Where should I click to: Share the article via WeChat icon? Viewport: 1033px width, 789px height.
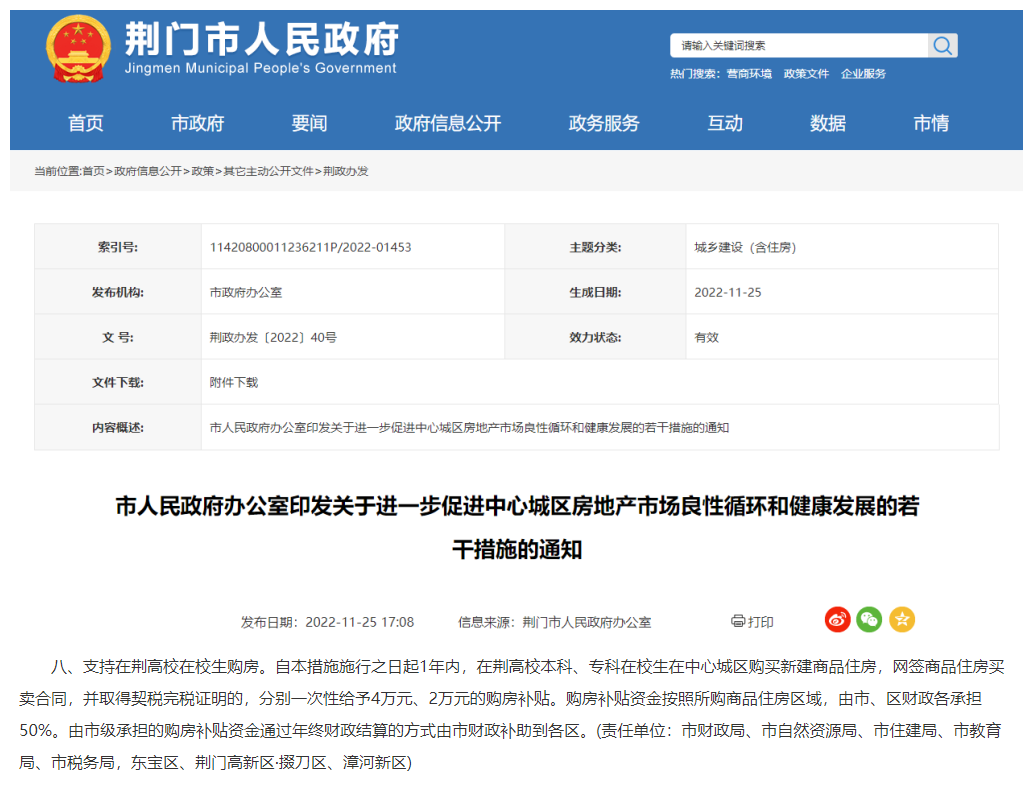pyautogui.click(x=869, y=620)
